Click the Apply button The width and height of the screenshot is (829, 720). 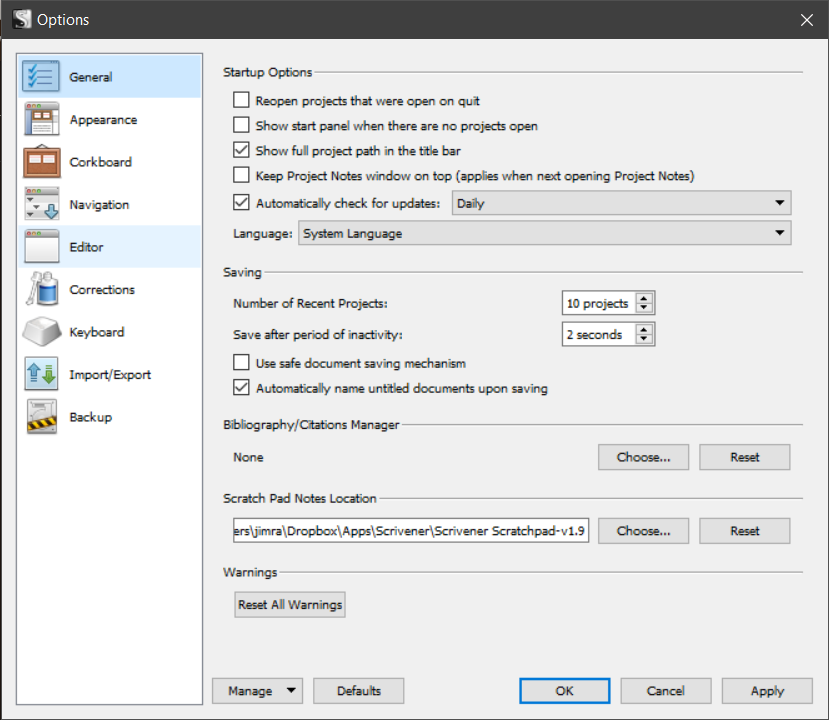[x=767, y=691]
